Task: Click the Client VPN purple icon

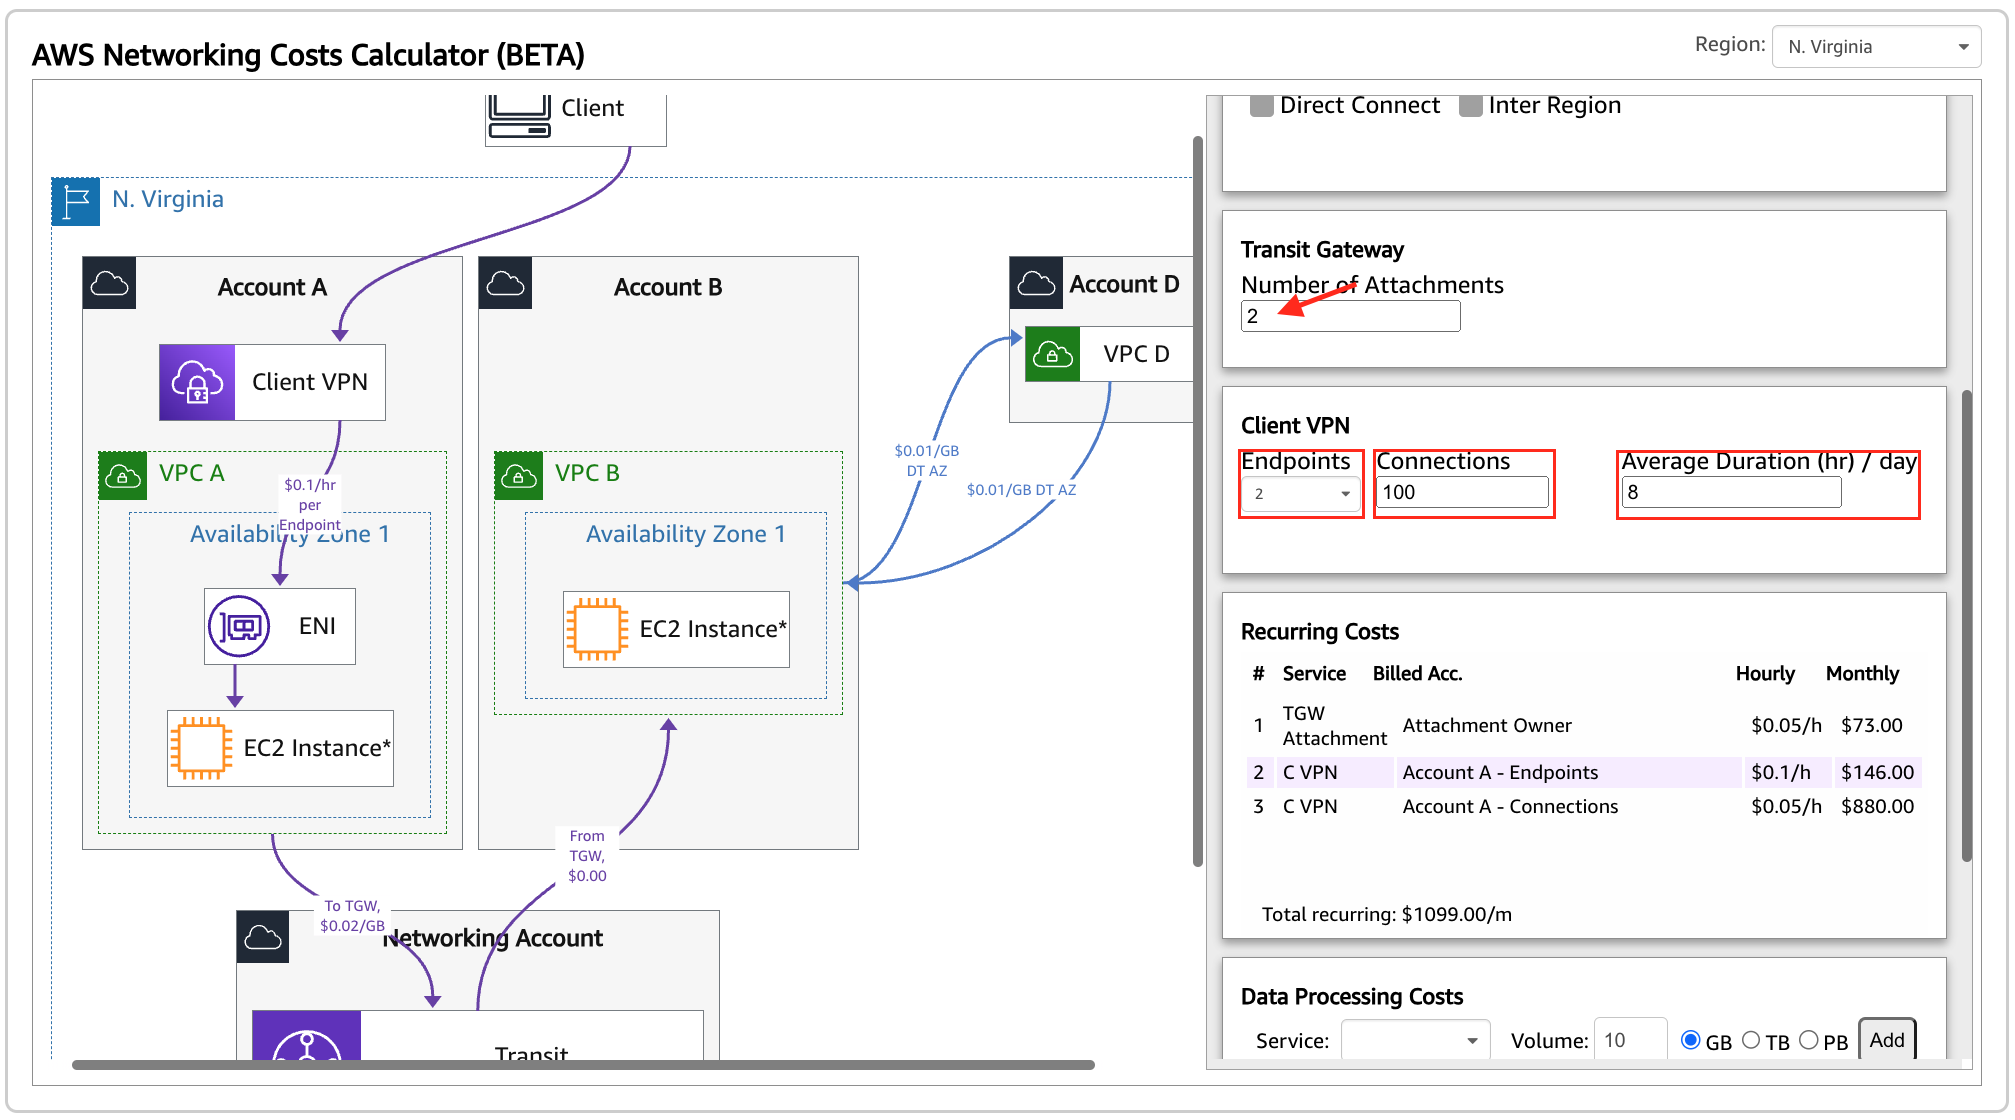Action: pyautogui.click(x=197, y=382)
